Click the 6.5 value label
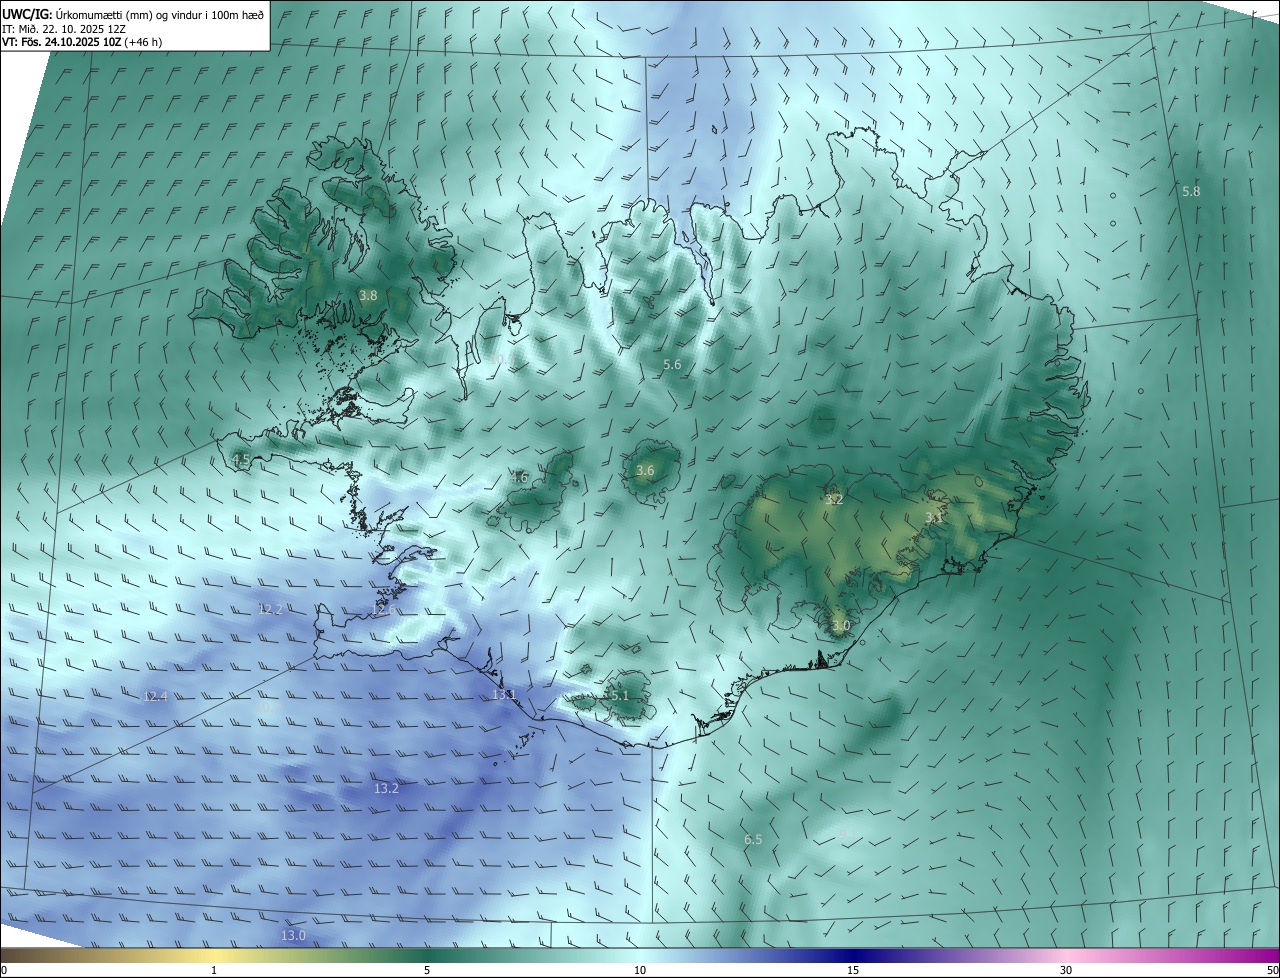 tap(753, 839)
